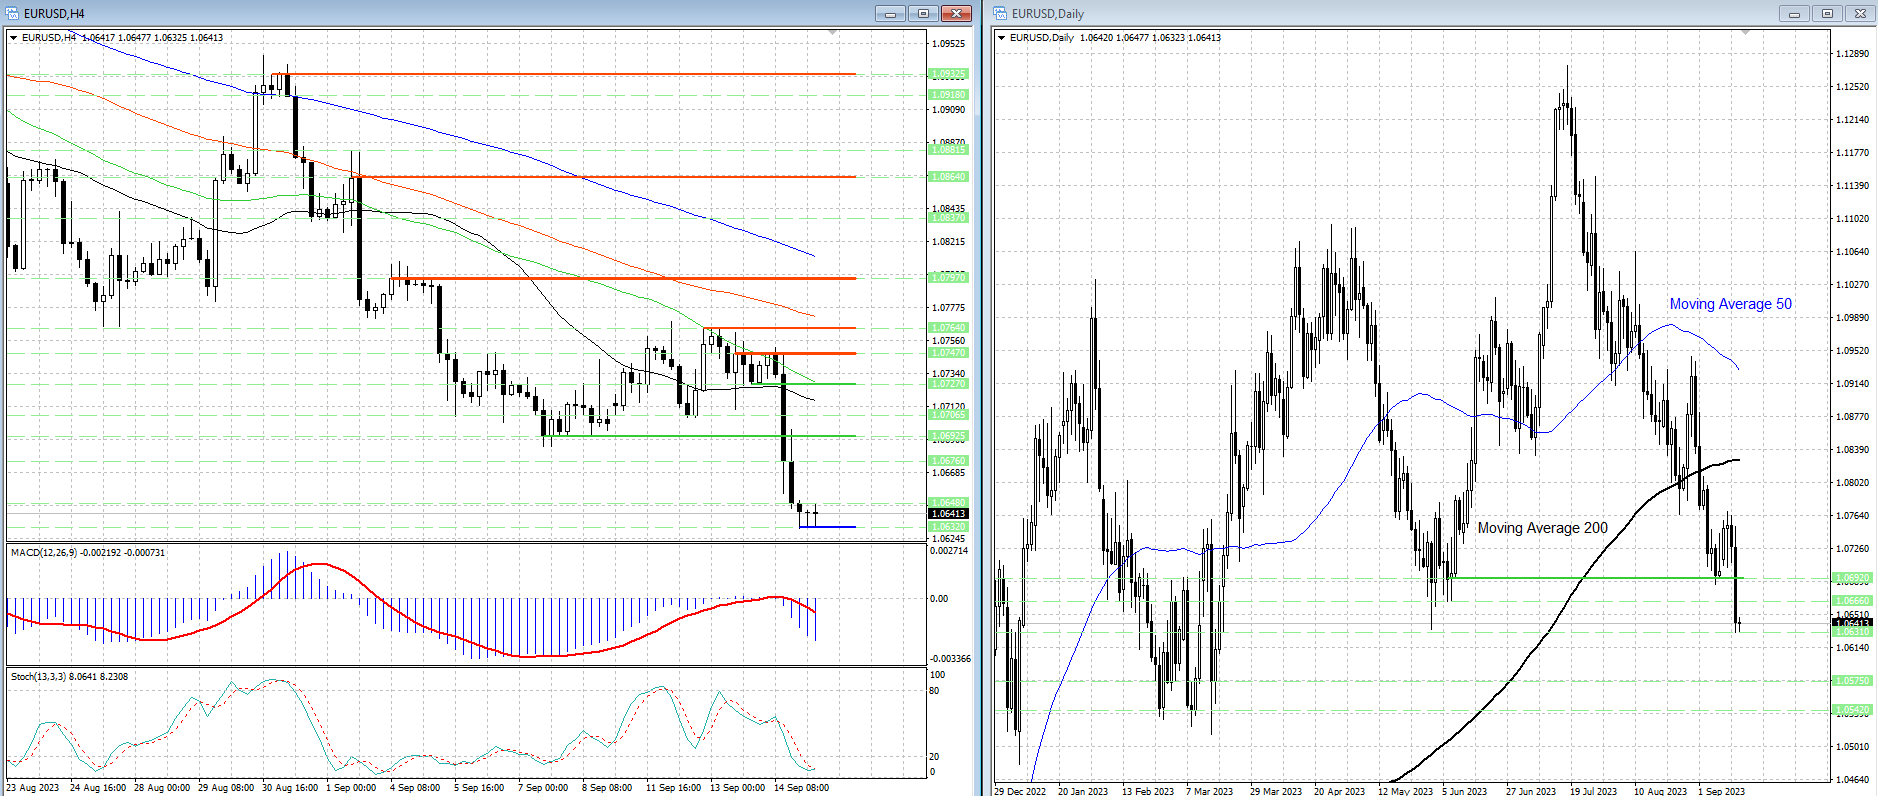Maximize the EURUSD,H4 chart window
1878x796 pixels.
(923, 13)
